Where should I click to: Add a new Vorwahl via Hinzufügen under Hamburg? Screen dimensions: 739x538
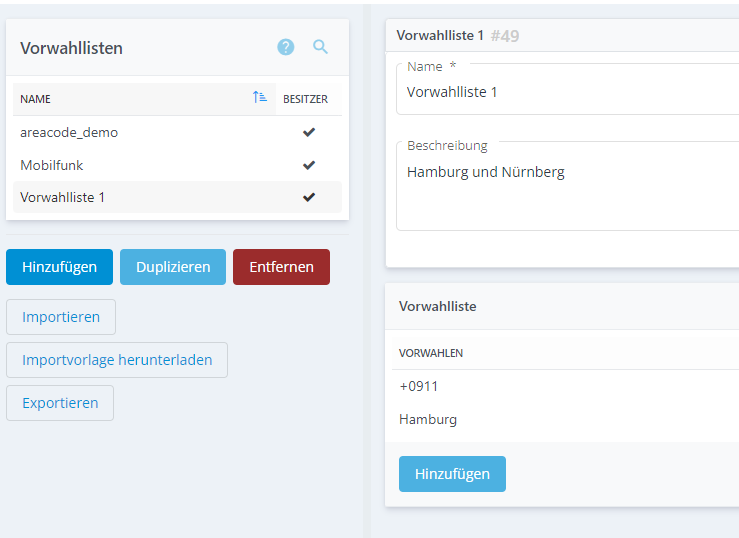click(452, 474)
